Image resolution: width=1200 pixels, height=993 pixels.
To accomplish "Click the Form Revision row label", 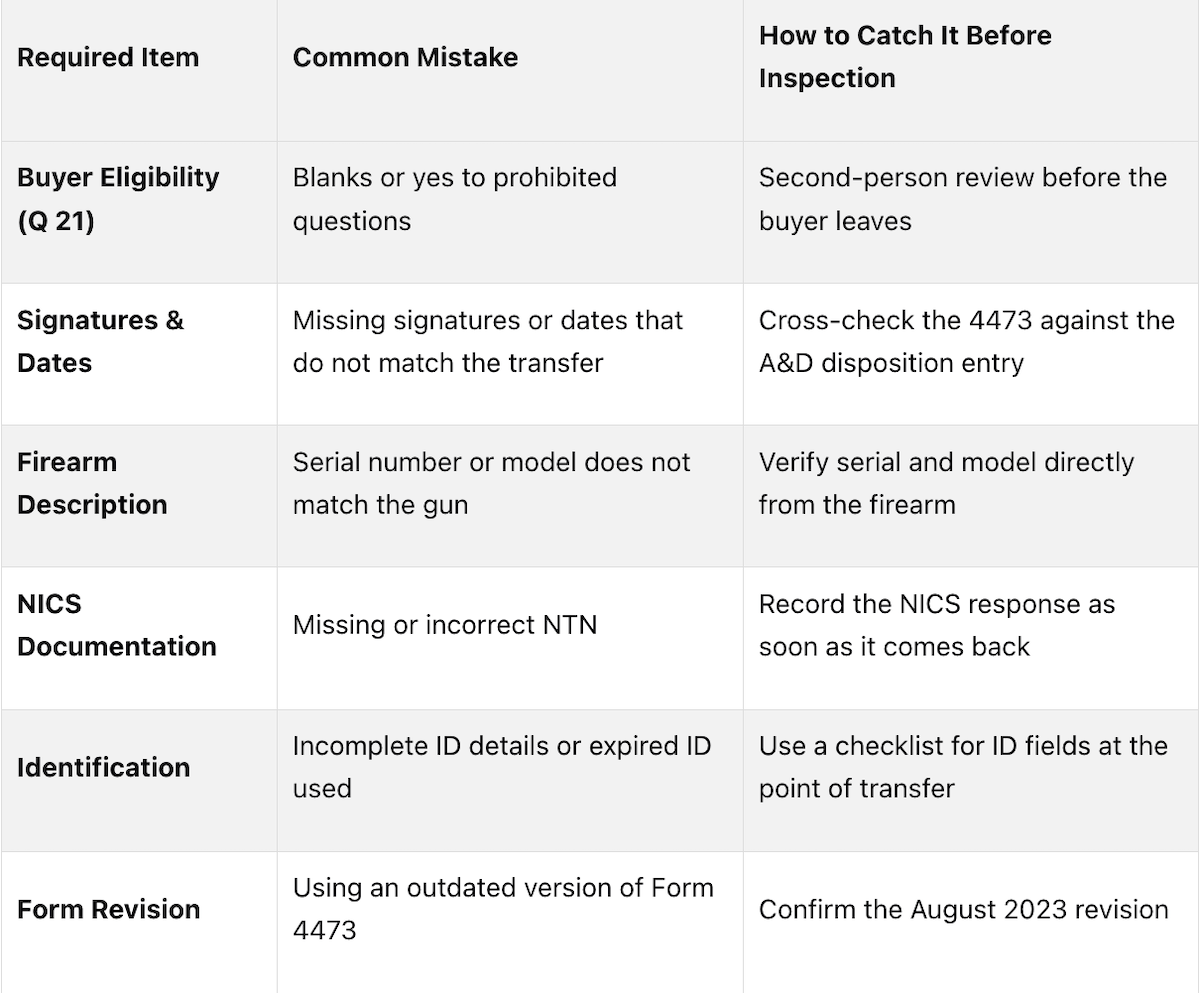I will click(108, 909).
